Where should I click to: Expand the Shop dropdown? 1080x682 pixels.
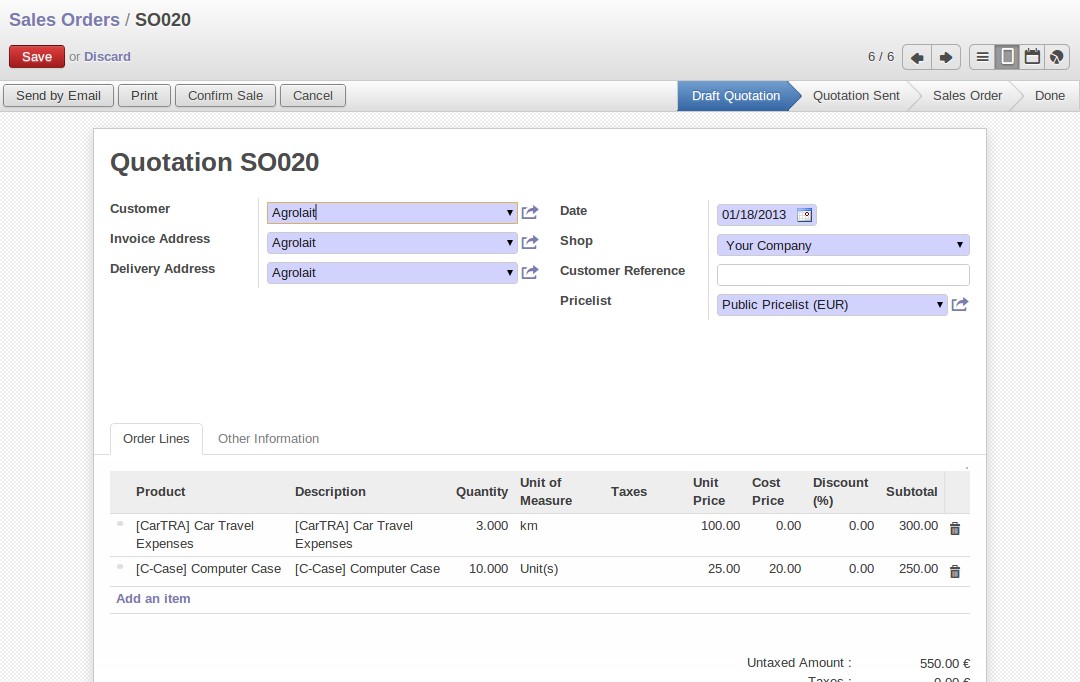[x=959, y=245]
